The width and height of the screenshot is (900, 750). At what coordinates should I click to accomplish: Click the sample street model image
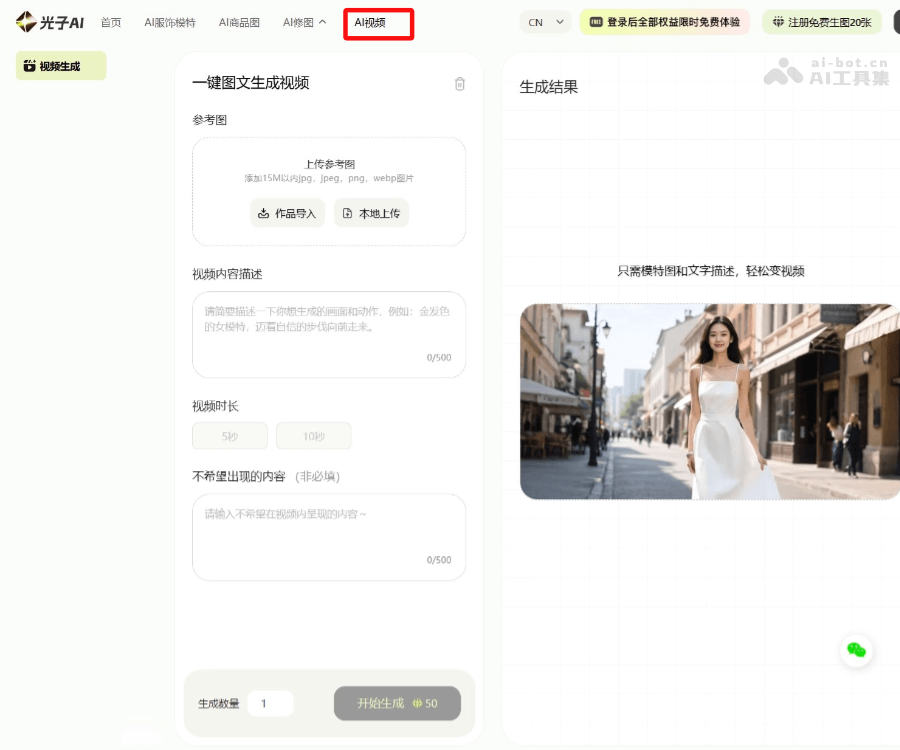pos(709,401)
